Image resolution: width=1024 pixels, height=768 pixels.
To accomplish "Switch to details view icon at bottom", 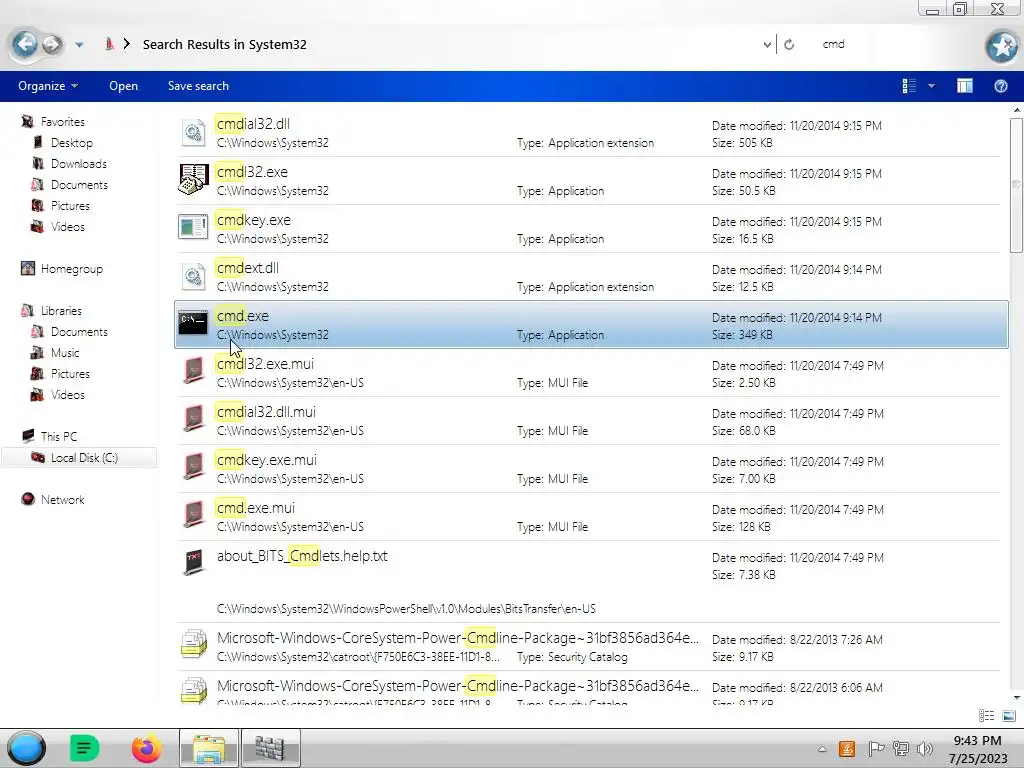I will click(987, 716).
